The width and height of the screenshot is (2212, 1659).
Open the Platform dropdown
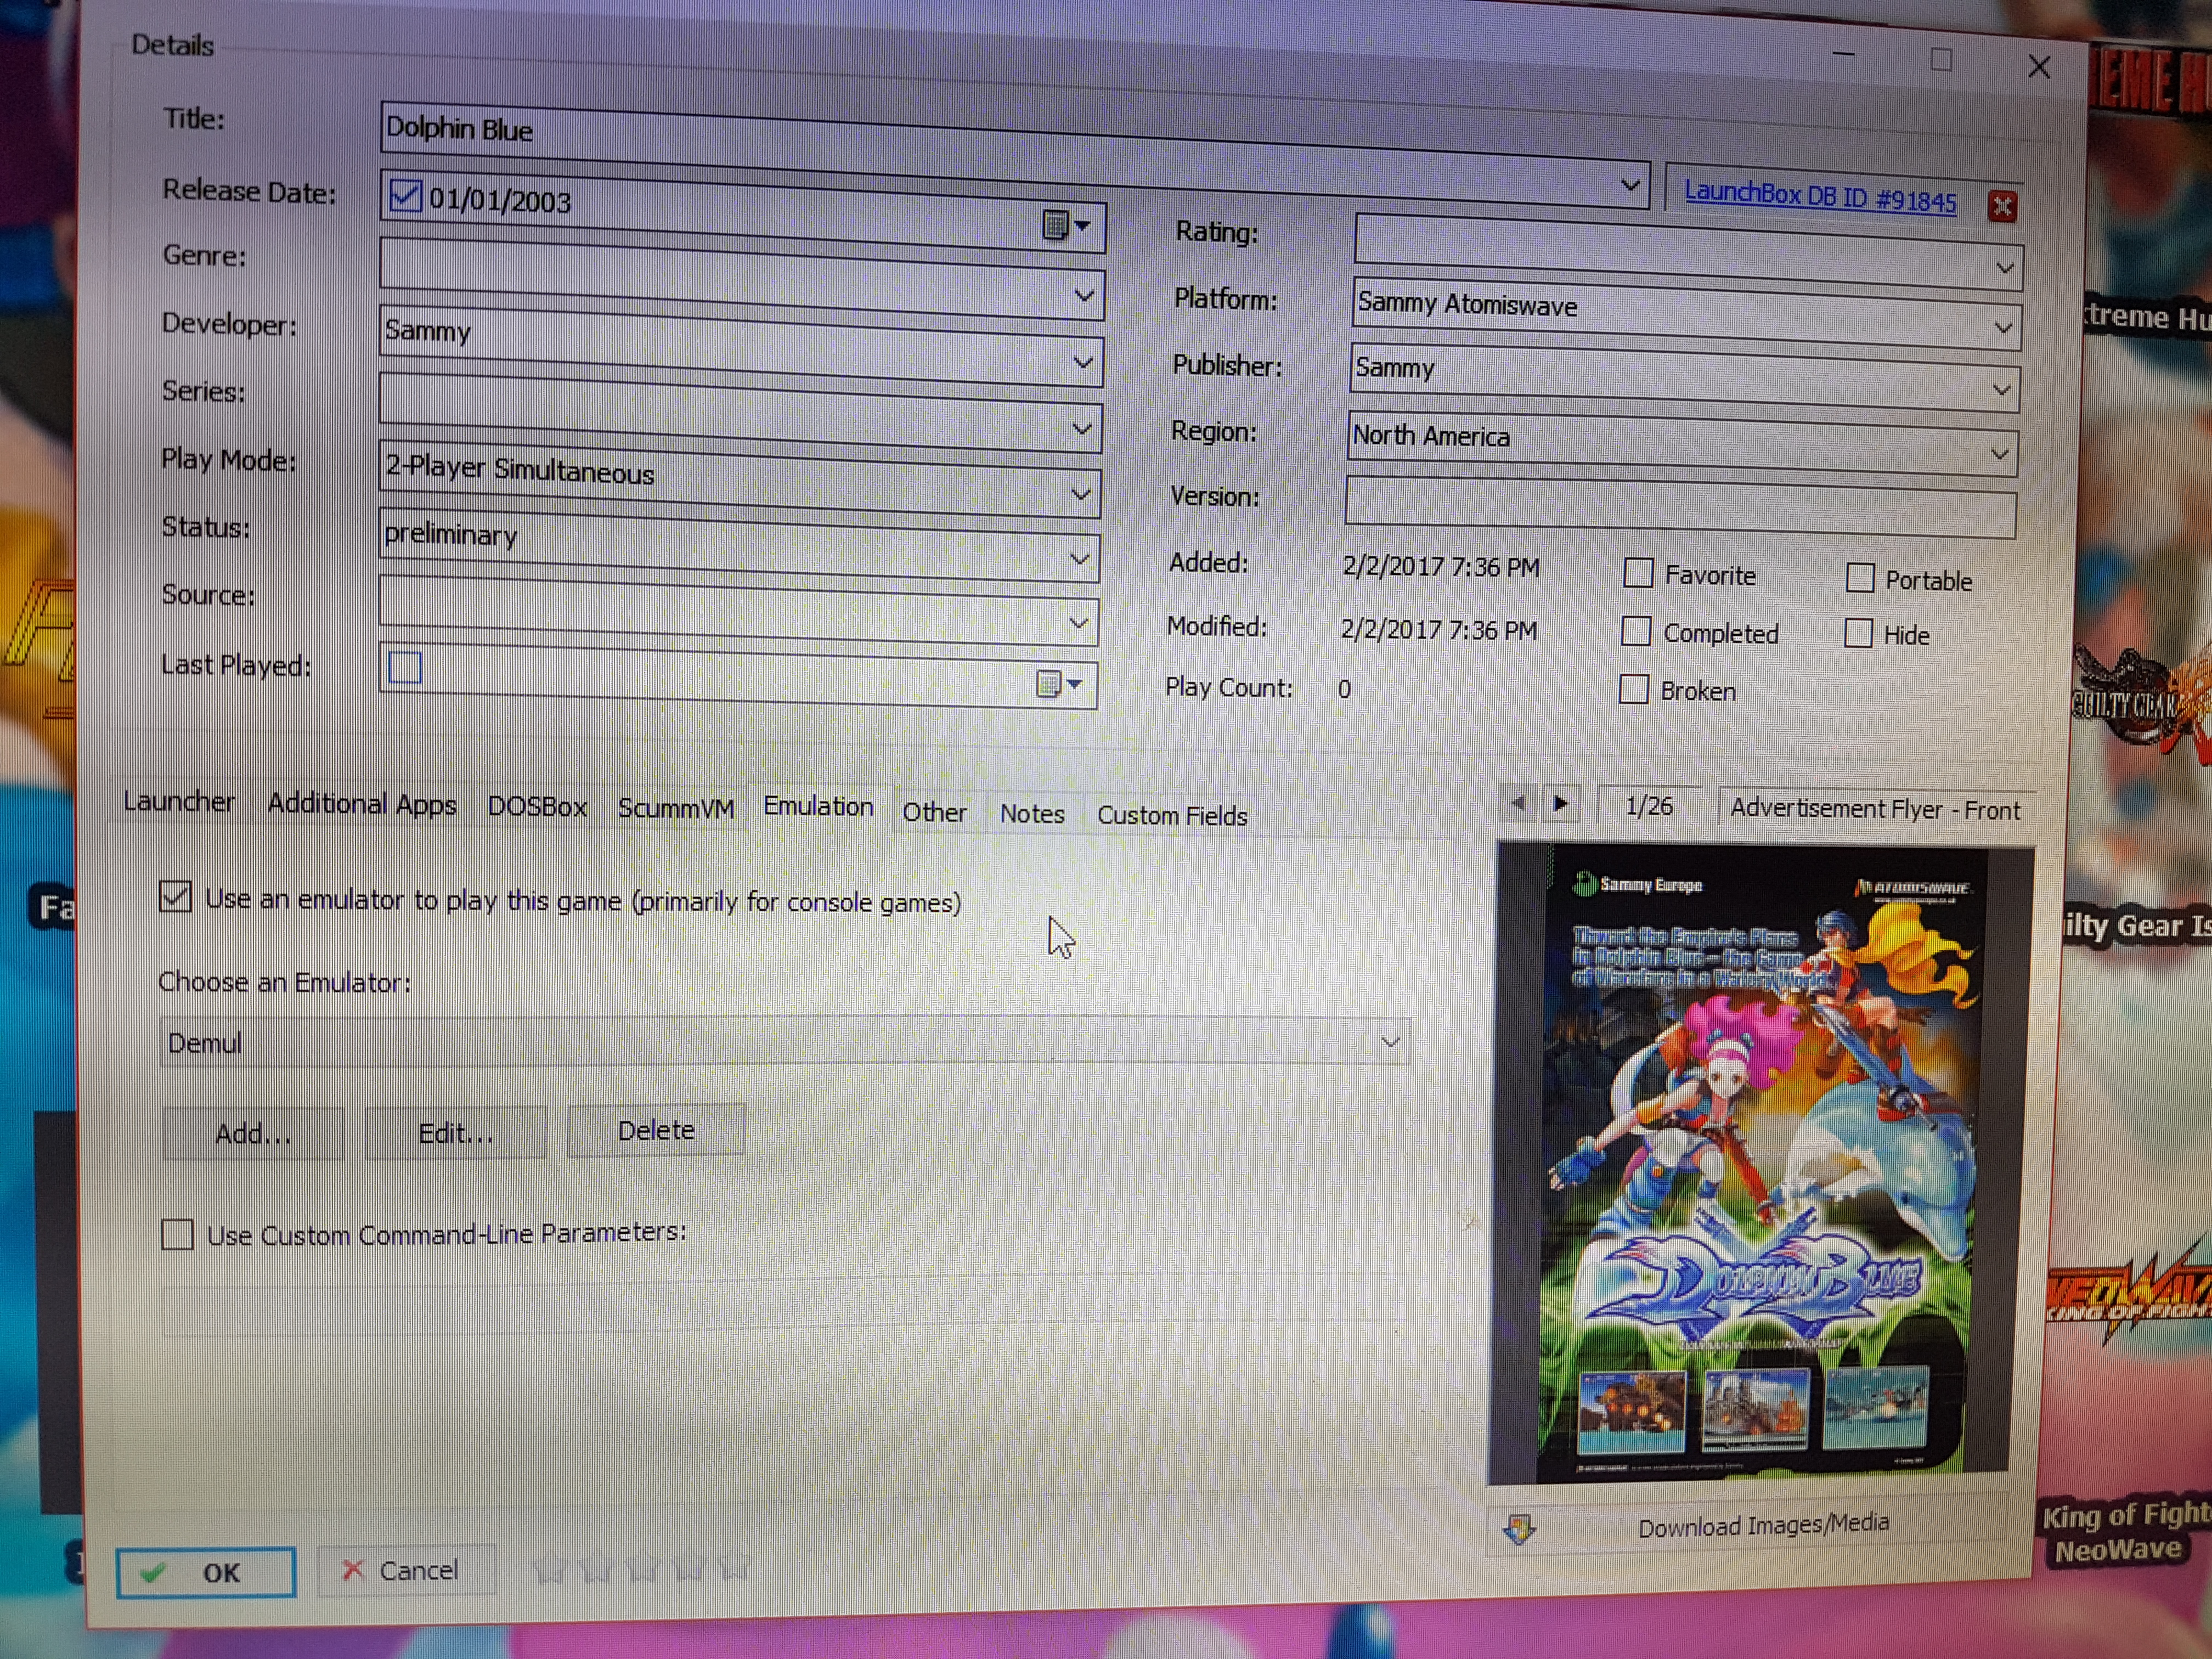[2003, 328]
